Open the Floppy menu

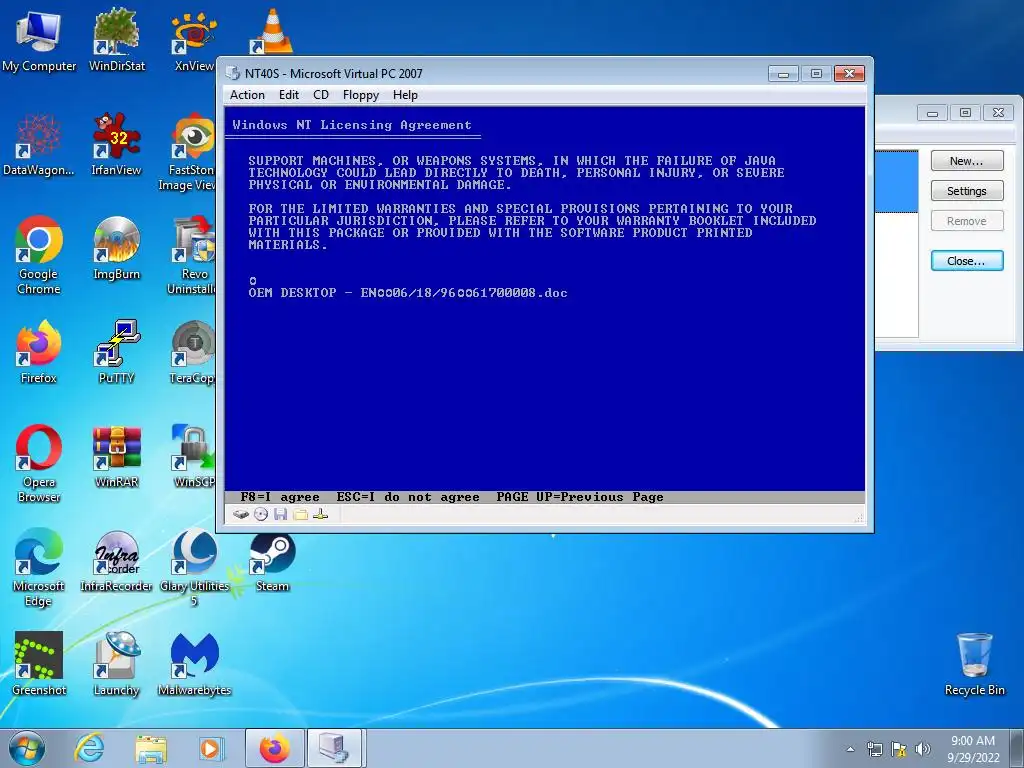click(360, 95)
